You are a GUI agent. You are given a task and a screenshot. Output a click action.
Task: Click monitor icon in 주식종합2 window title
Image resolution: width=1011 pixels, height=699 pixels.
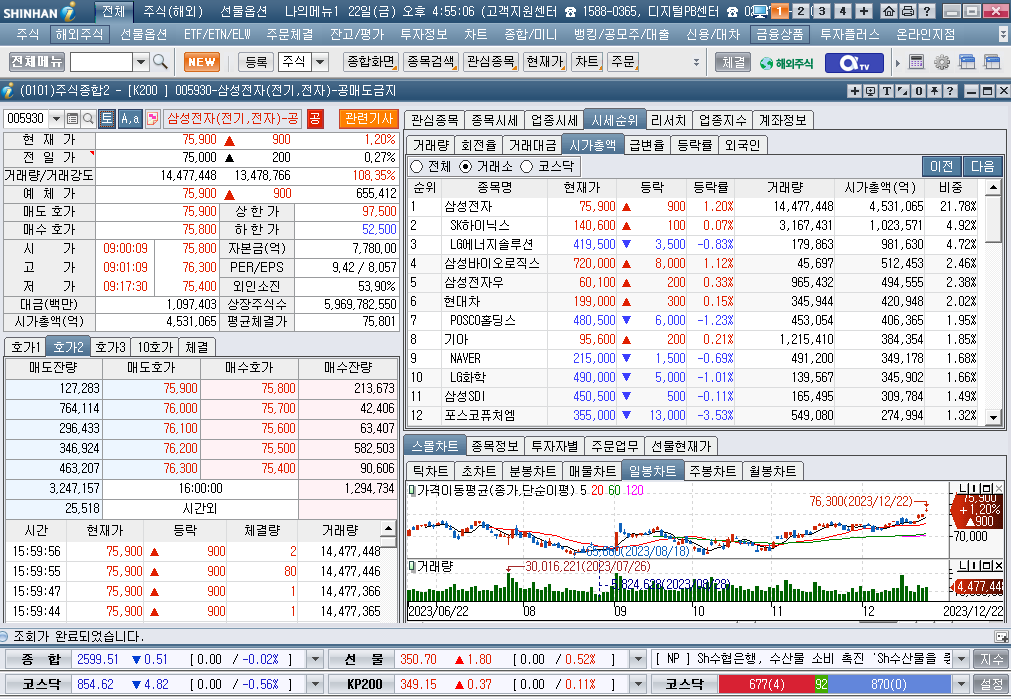click(x=870, y=91)
